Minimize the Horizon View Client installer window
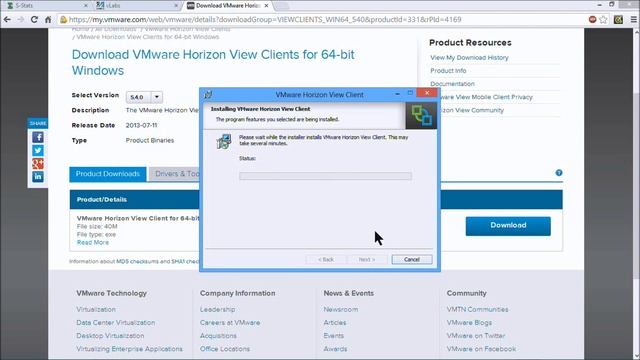Image resolution: width=640 pixels, height=360 pixels. pos(397,94)
